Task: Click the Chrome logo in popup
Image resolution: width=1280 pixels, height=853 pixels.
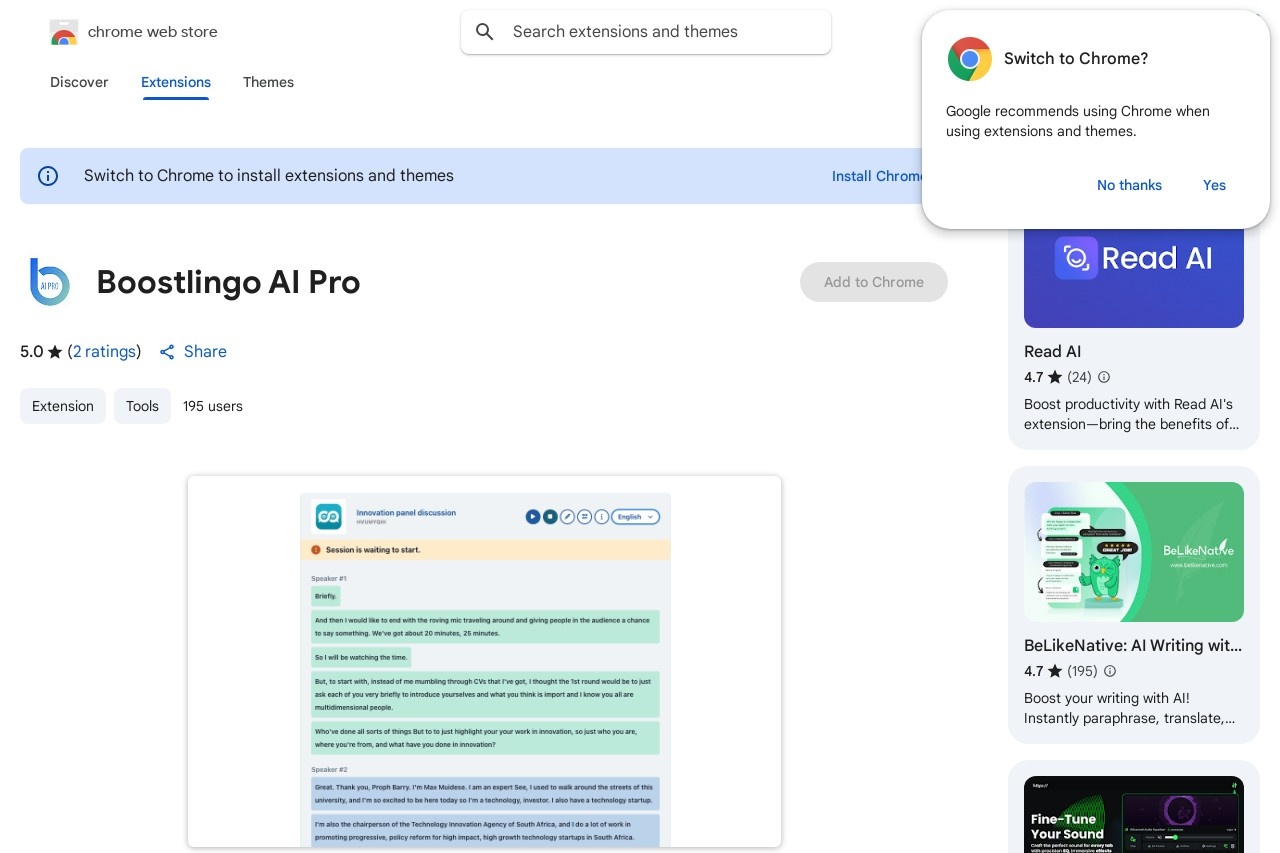Action: pyautogui.click(x=969, y=59)
